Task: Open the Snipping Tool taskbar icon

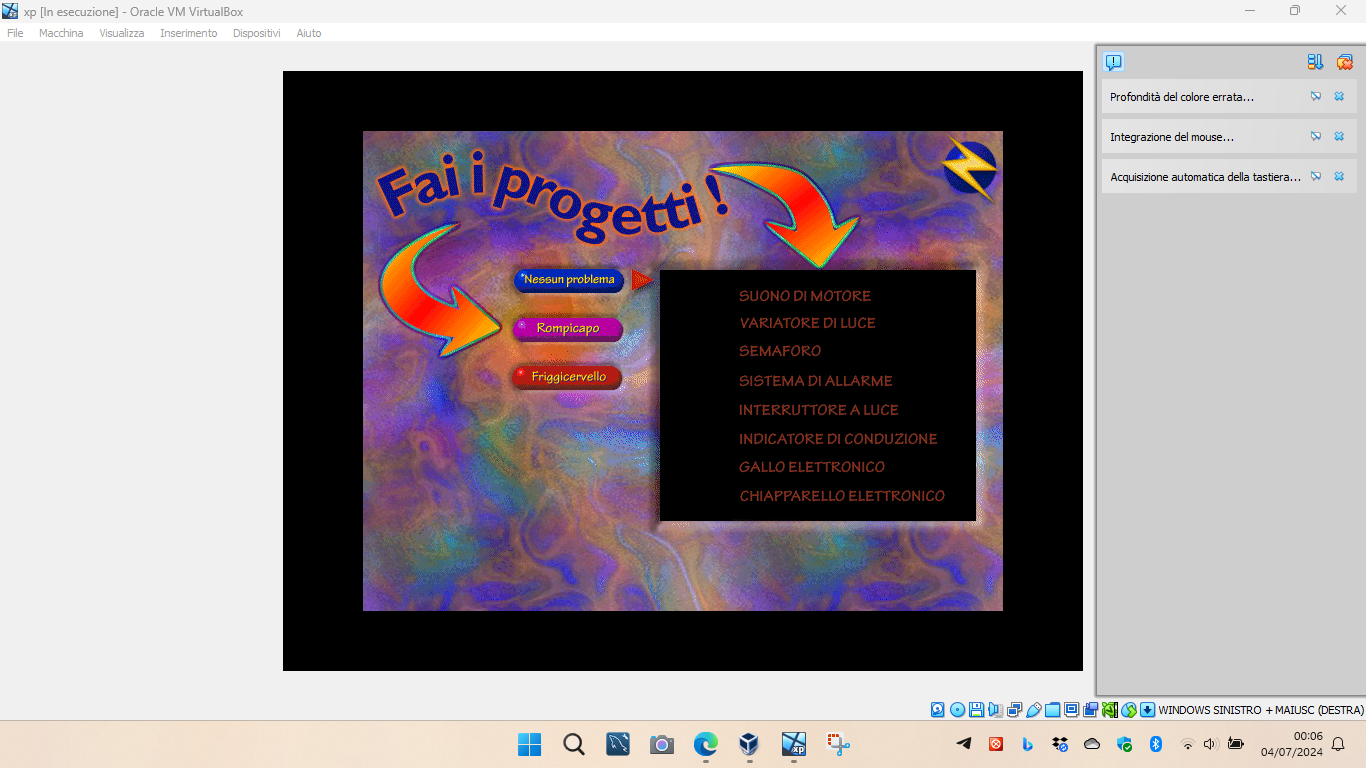Action: [838, 744]
